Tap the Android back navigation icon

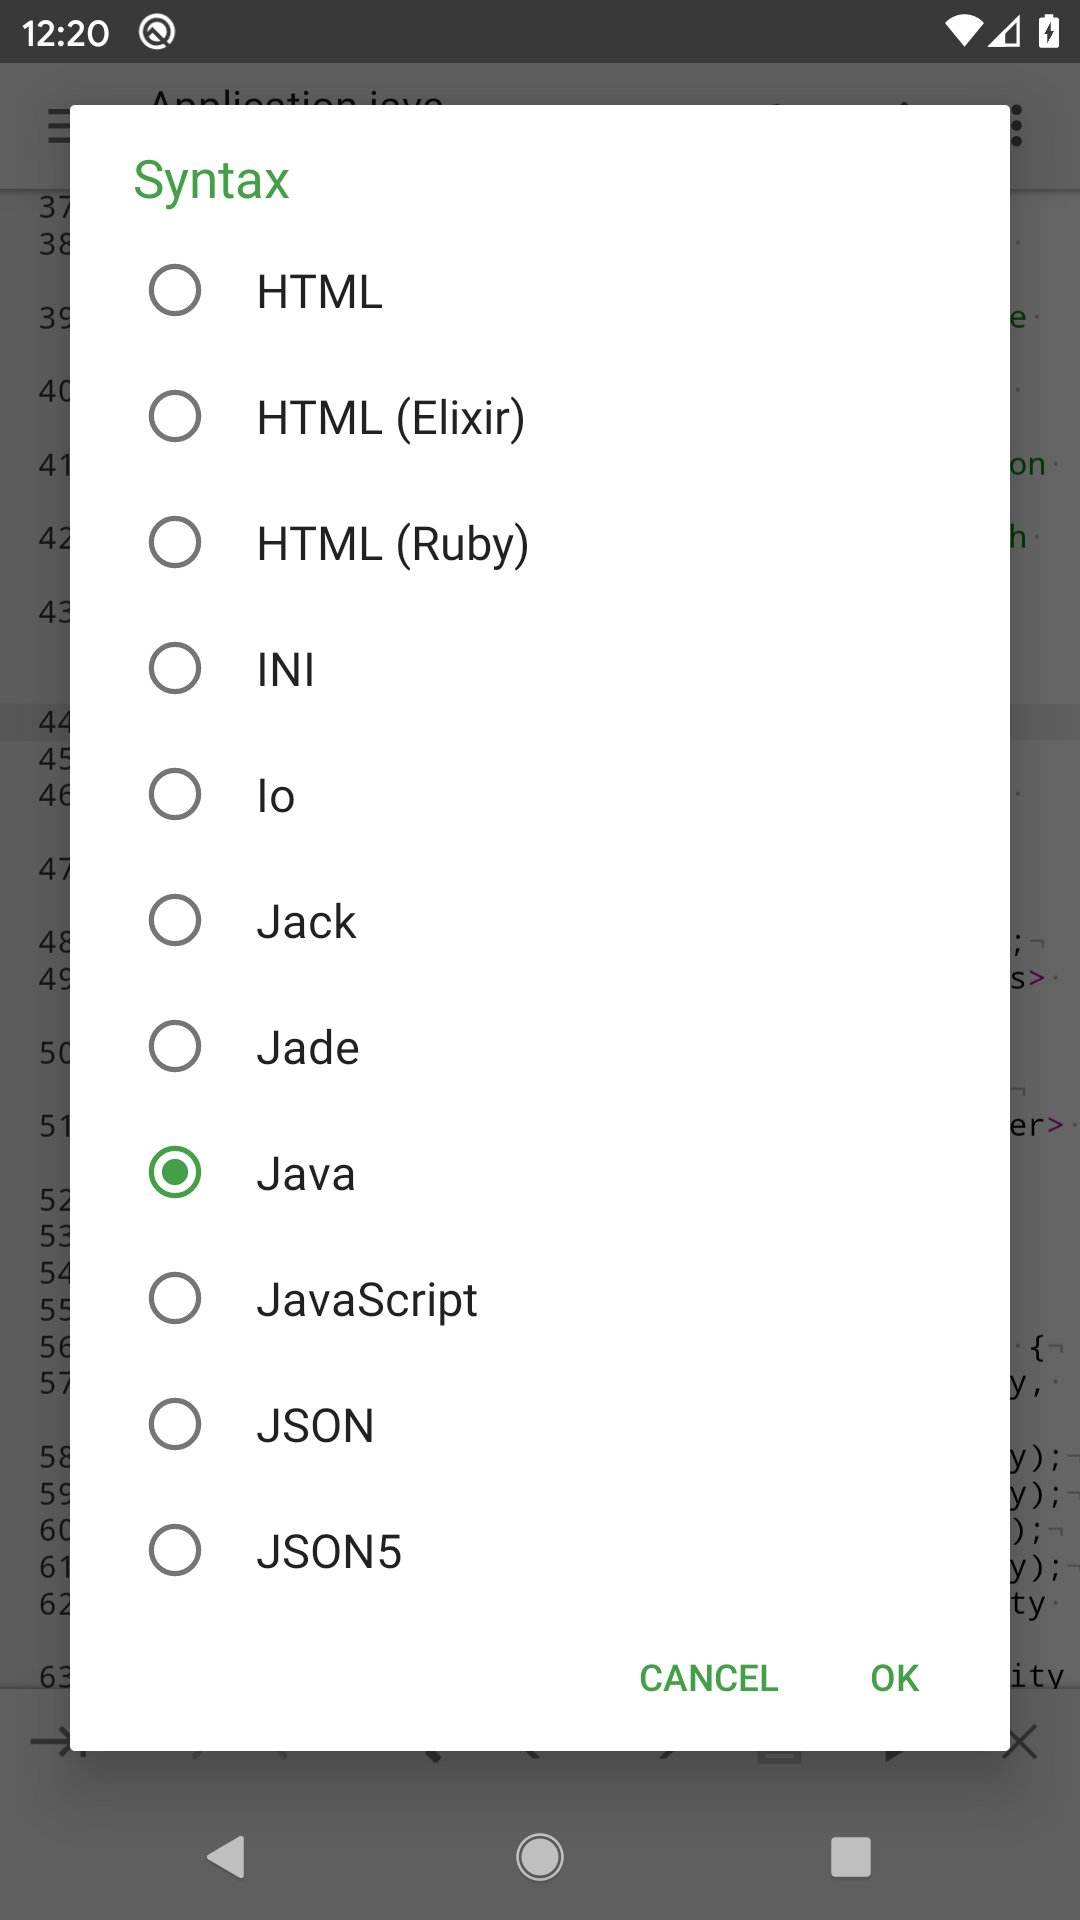pos(227,1857)
